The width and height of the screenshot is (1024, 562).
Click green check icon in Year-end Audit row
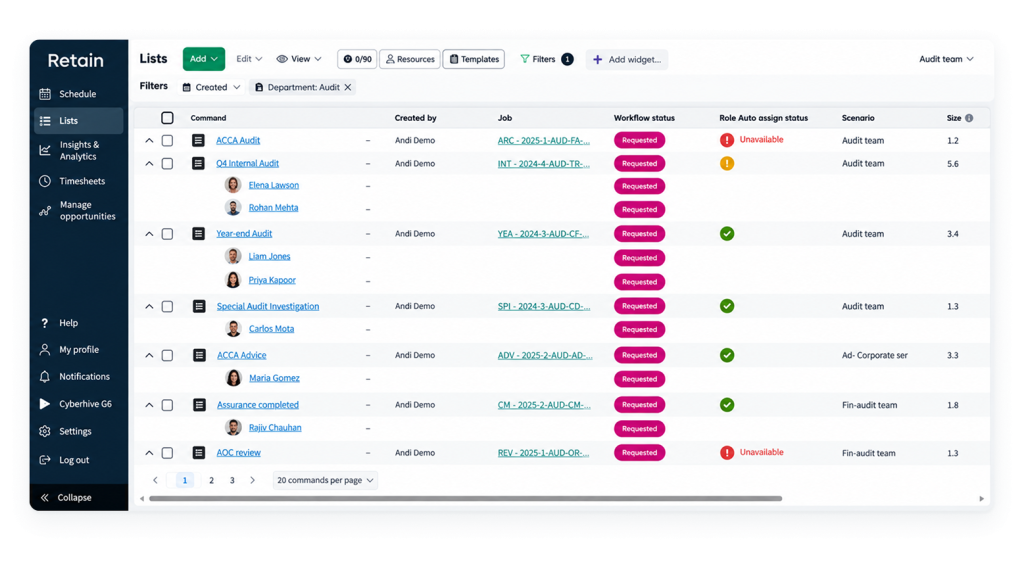coord(727,234)
